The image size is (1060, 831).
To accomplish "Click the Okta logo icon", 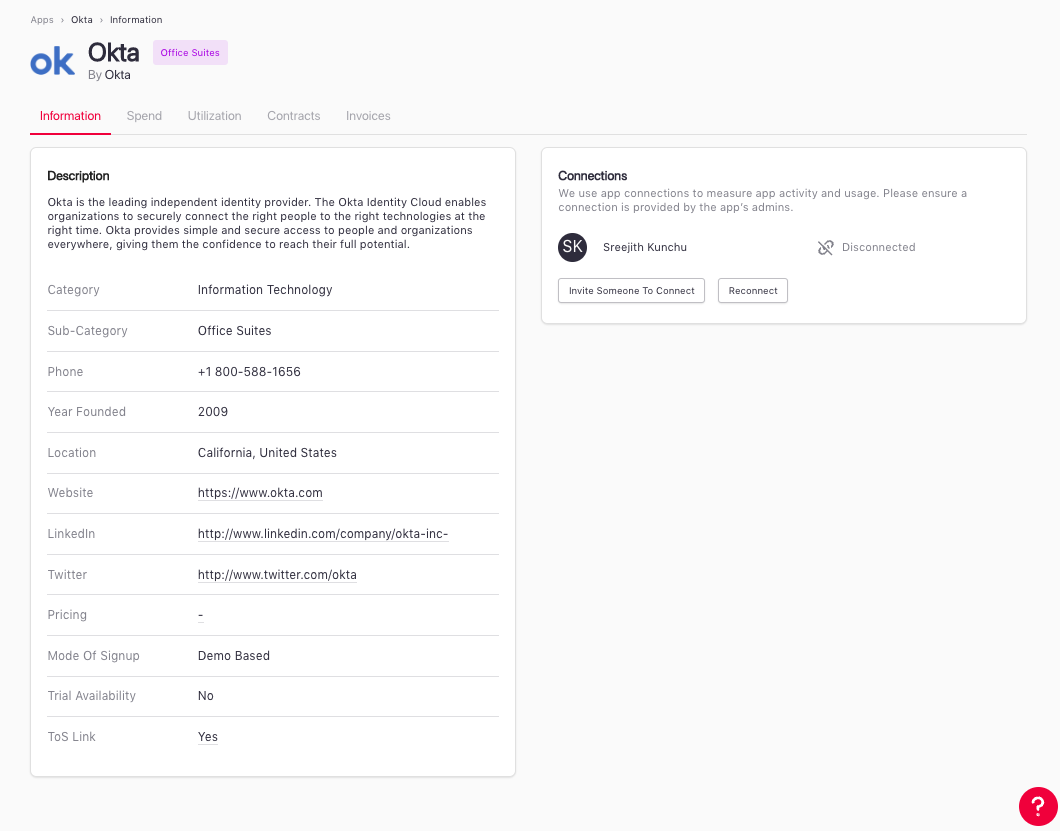I will [x=53, y=61].
